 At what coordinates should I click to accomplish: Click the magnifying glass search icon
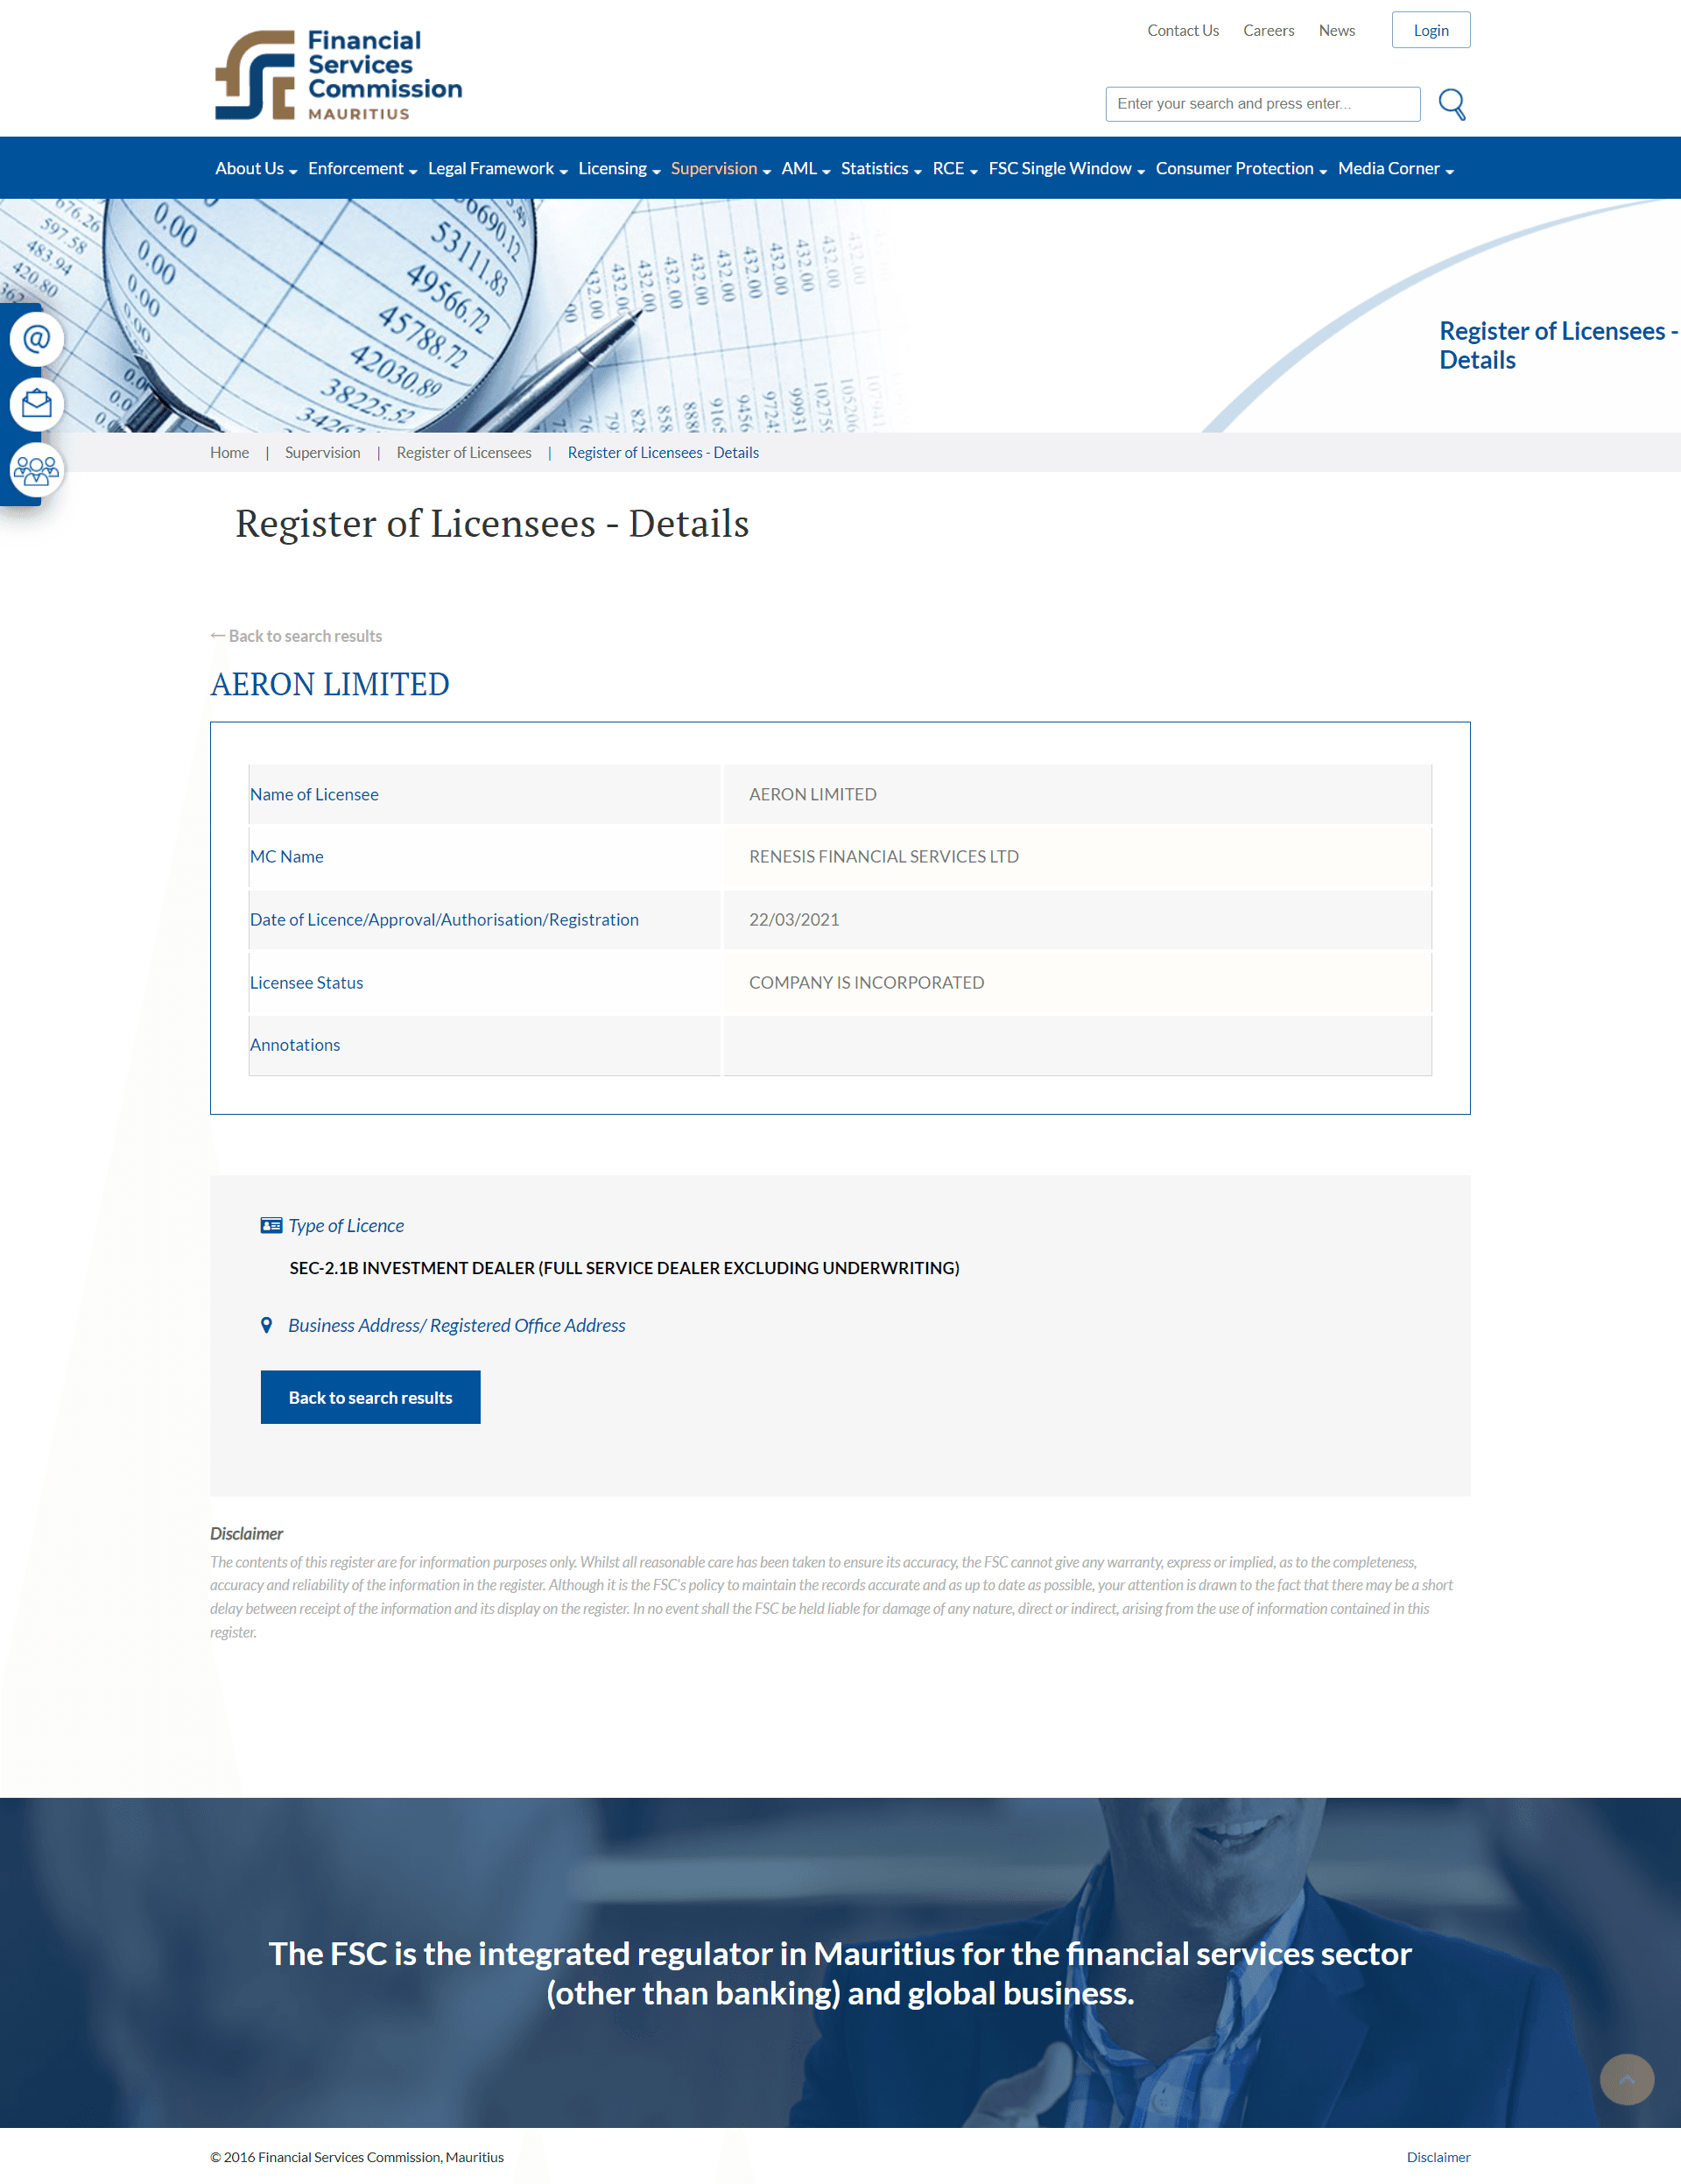click(1452, 104)
